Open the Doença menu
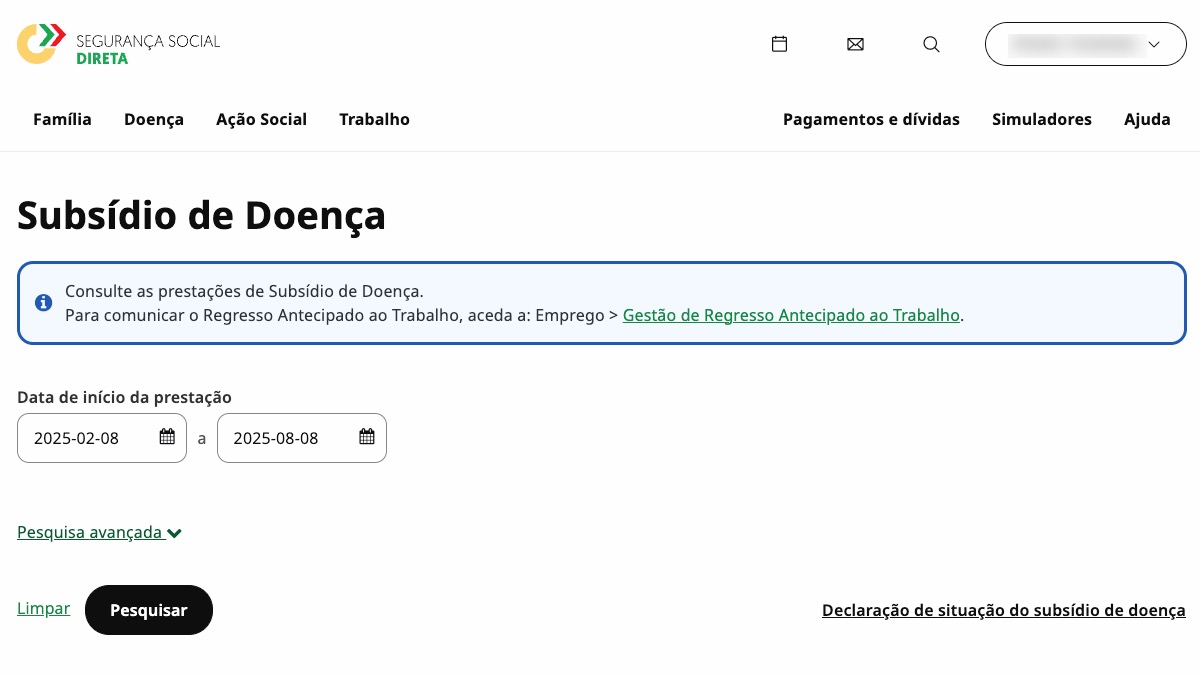The image size is (1200, 675). pos(154,119)
